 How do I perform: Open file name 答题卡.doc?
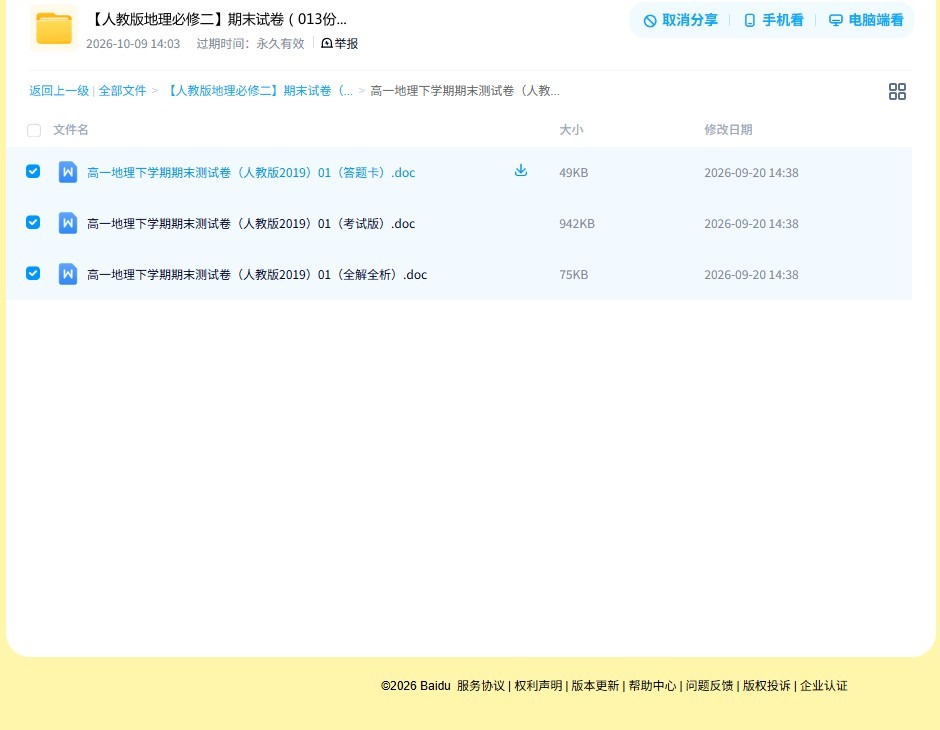click(x=251, y=173)
